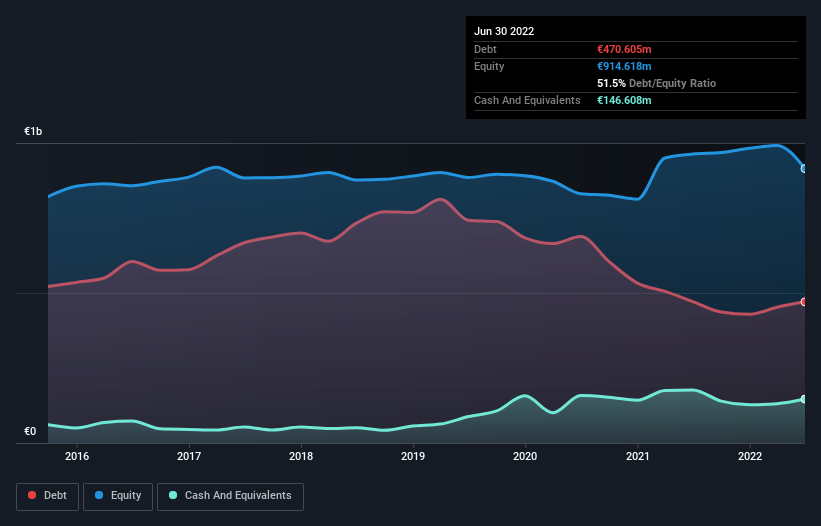This screenshot has height=526, width=821.
Task: Select the blue Equity endpoint marker
Action: tap(804, 169)
